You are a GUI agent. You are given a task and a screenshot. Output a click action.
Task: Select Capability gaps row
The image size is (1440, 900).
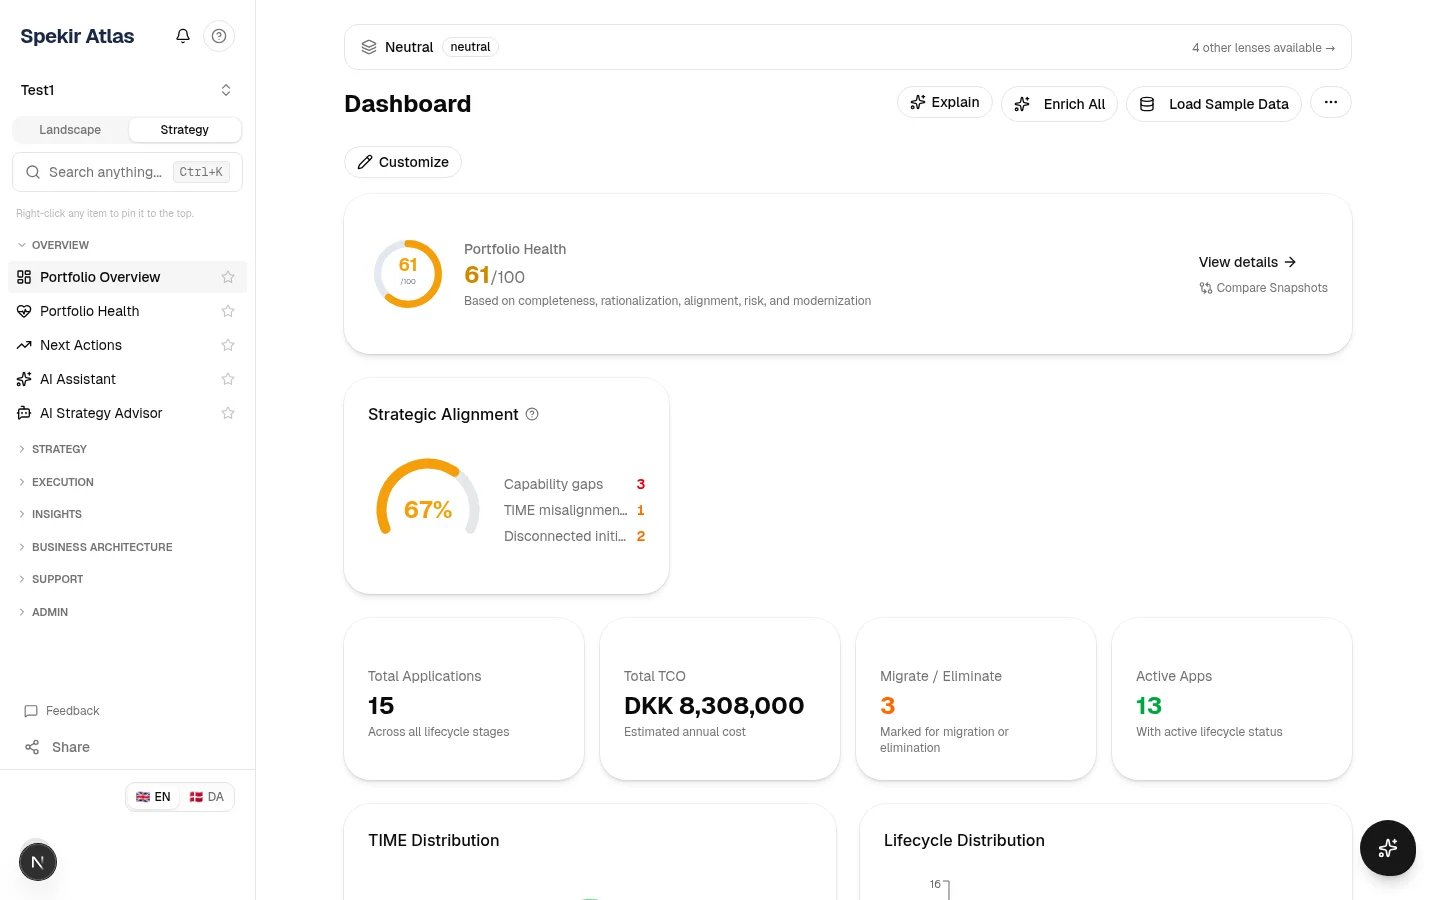pyautogui.click(x=575, y=484)
